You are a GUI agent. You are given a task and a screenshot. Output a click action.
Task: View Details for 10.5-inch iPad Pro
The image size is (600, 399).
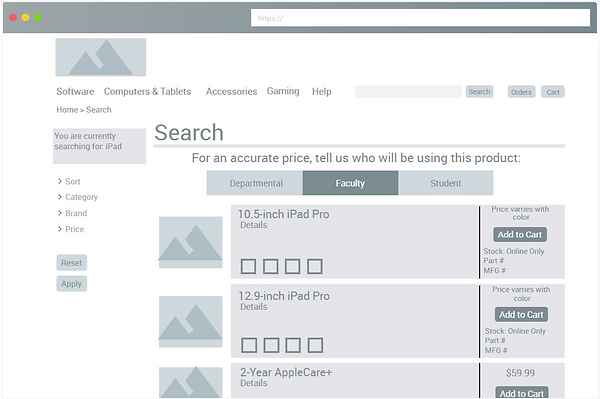point(254,225)
